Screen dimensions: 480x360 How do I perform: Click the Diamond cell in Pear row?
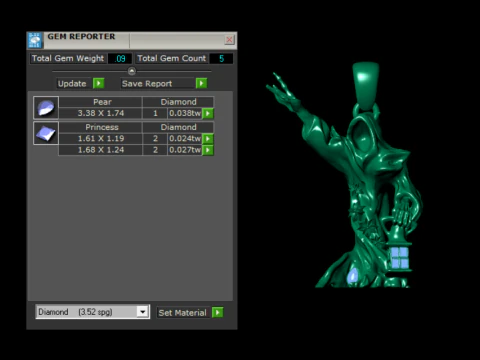pos(178,102)
